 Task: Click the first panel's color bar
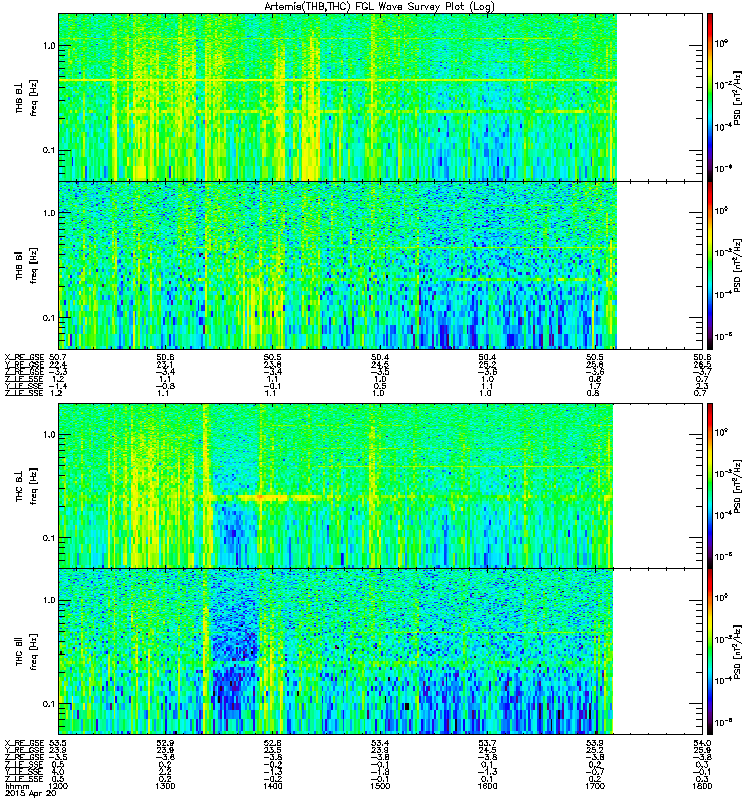point(710,97)
